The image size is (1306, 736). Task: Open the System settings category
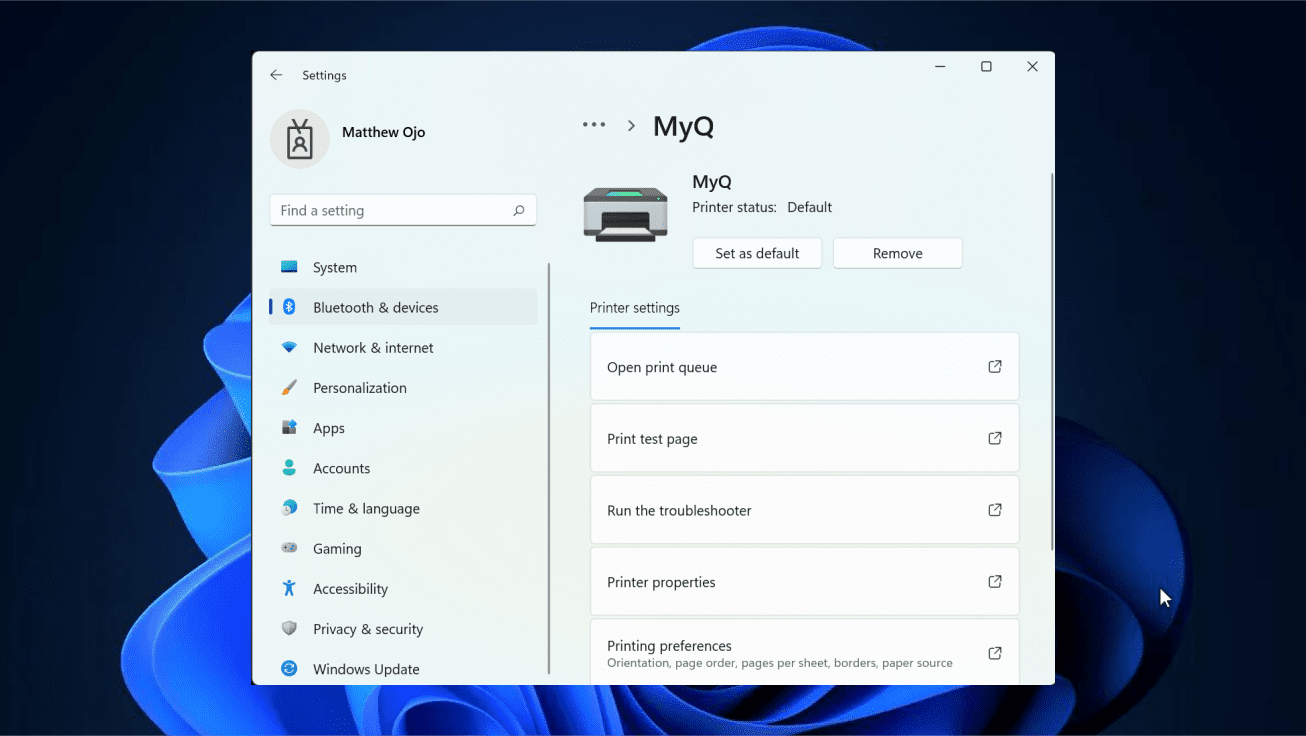(x=334, y=267)
